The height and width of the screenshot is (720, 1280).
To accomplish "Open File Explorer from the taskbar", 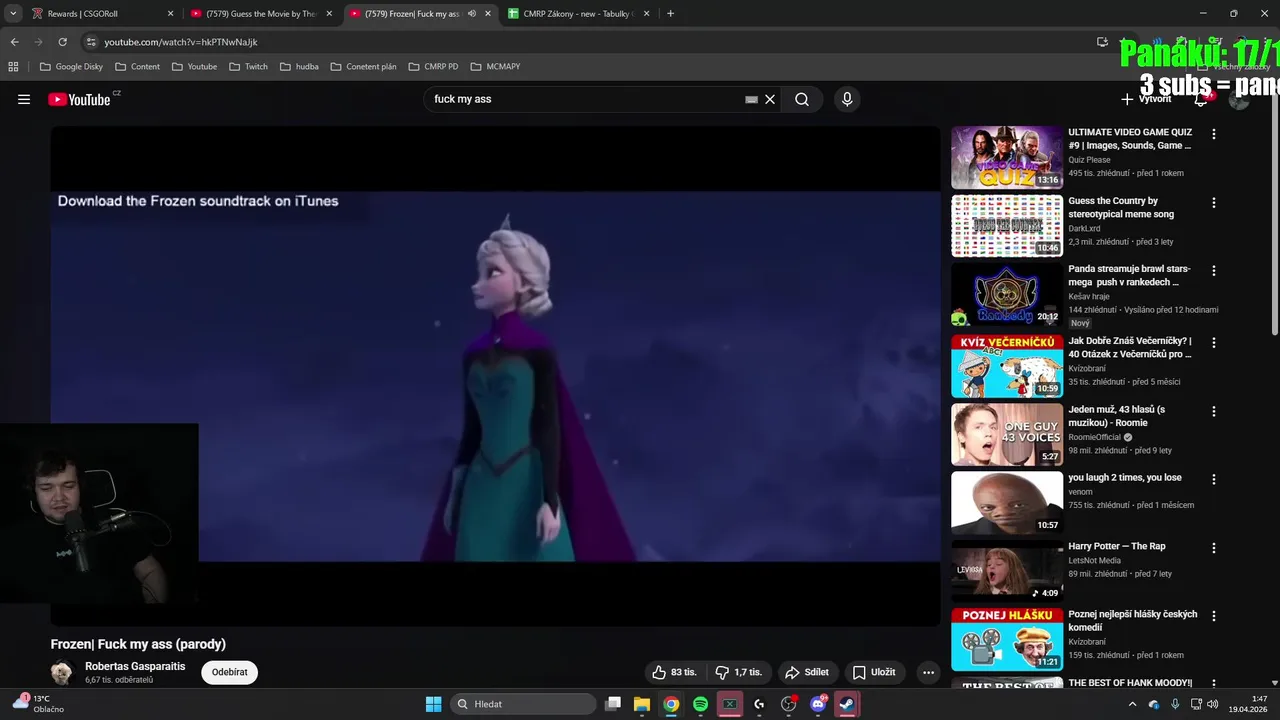I will pyautogui.click(x=642, y=704).
